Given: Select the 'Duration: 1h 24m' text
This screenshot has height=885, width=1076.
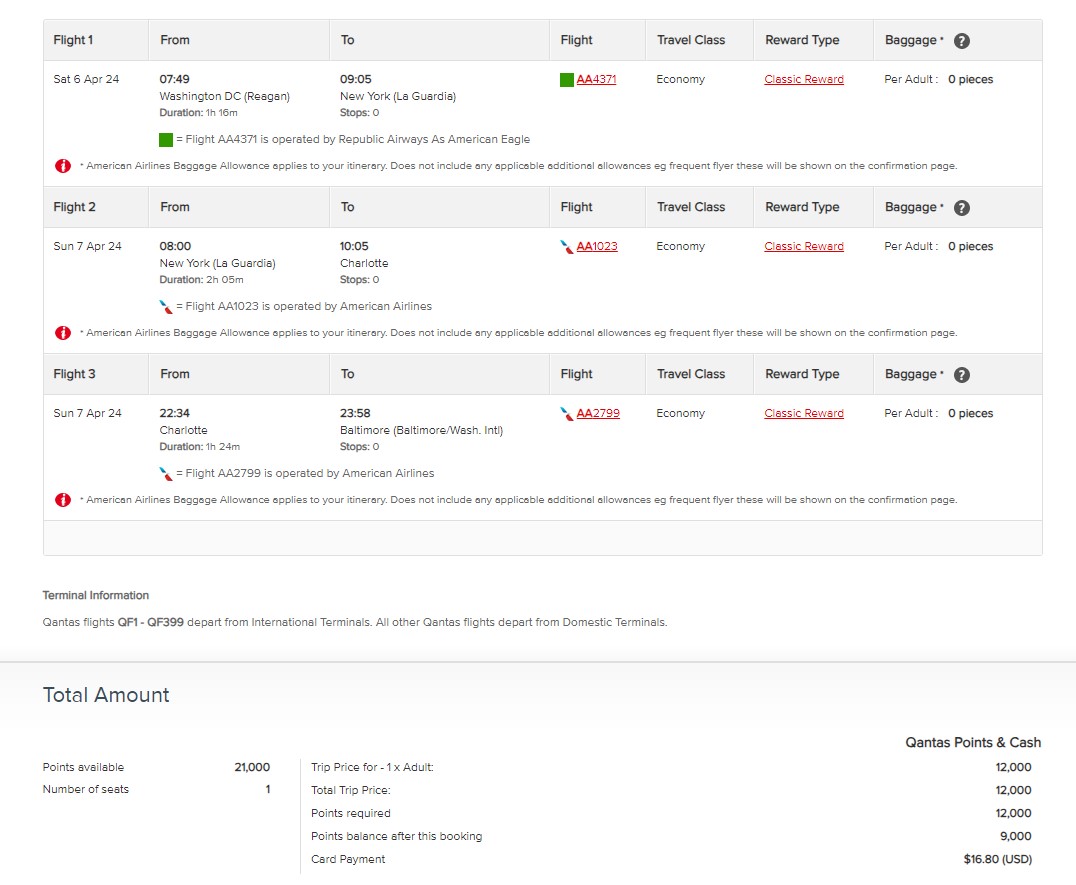Looking at the screenshot, I should (x=200, y=447).
